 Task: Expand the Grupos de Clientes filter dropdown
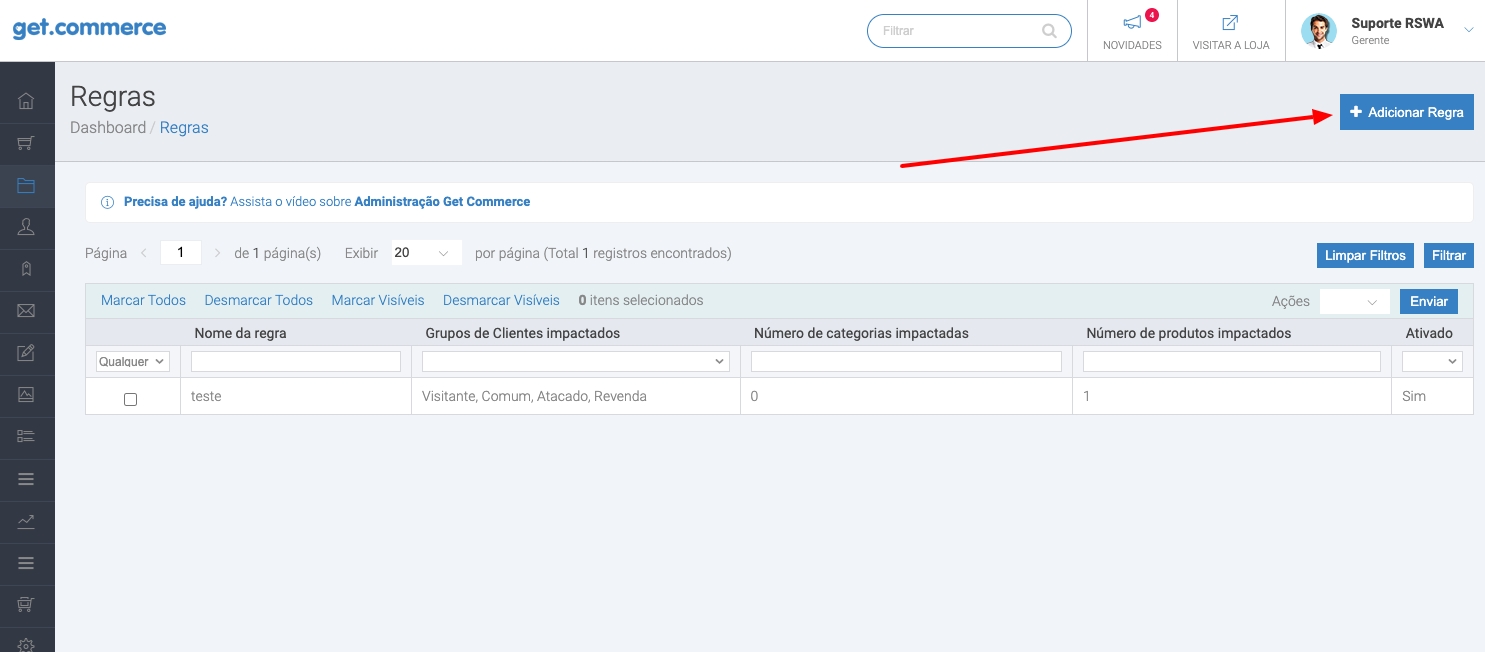(575, 362)
